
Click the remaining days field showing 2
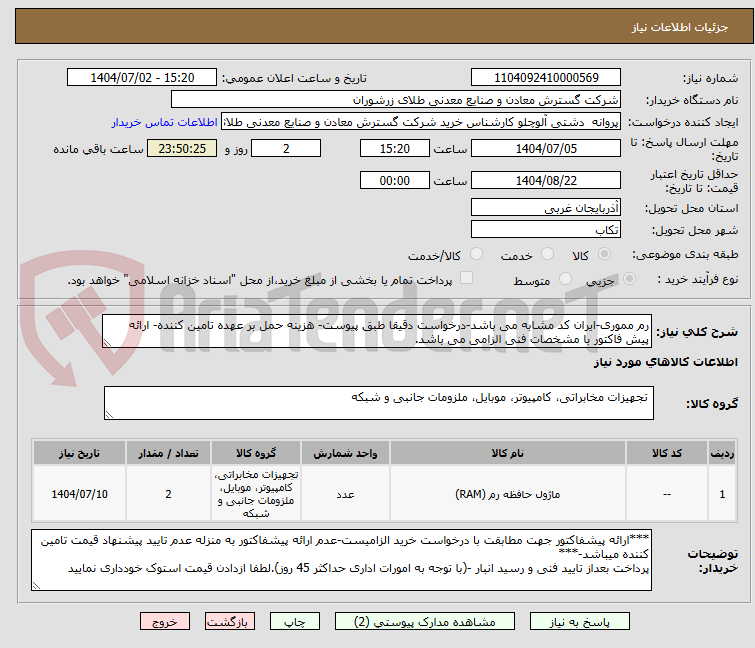pyautogui.click(x=286, y=148)
